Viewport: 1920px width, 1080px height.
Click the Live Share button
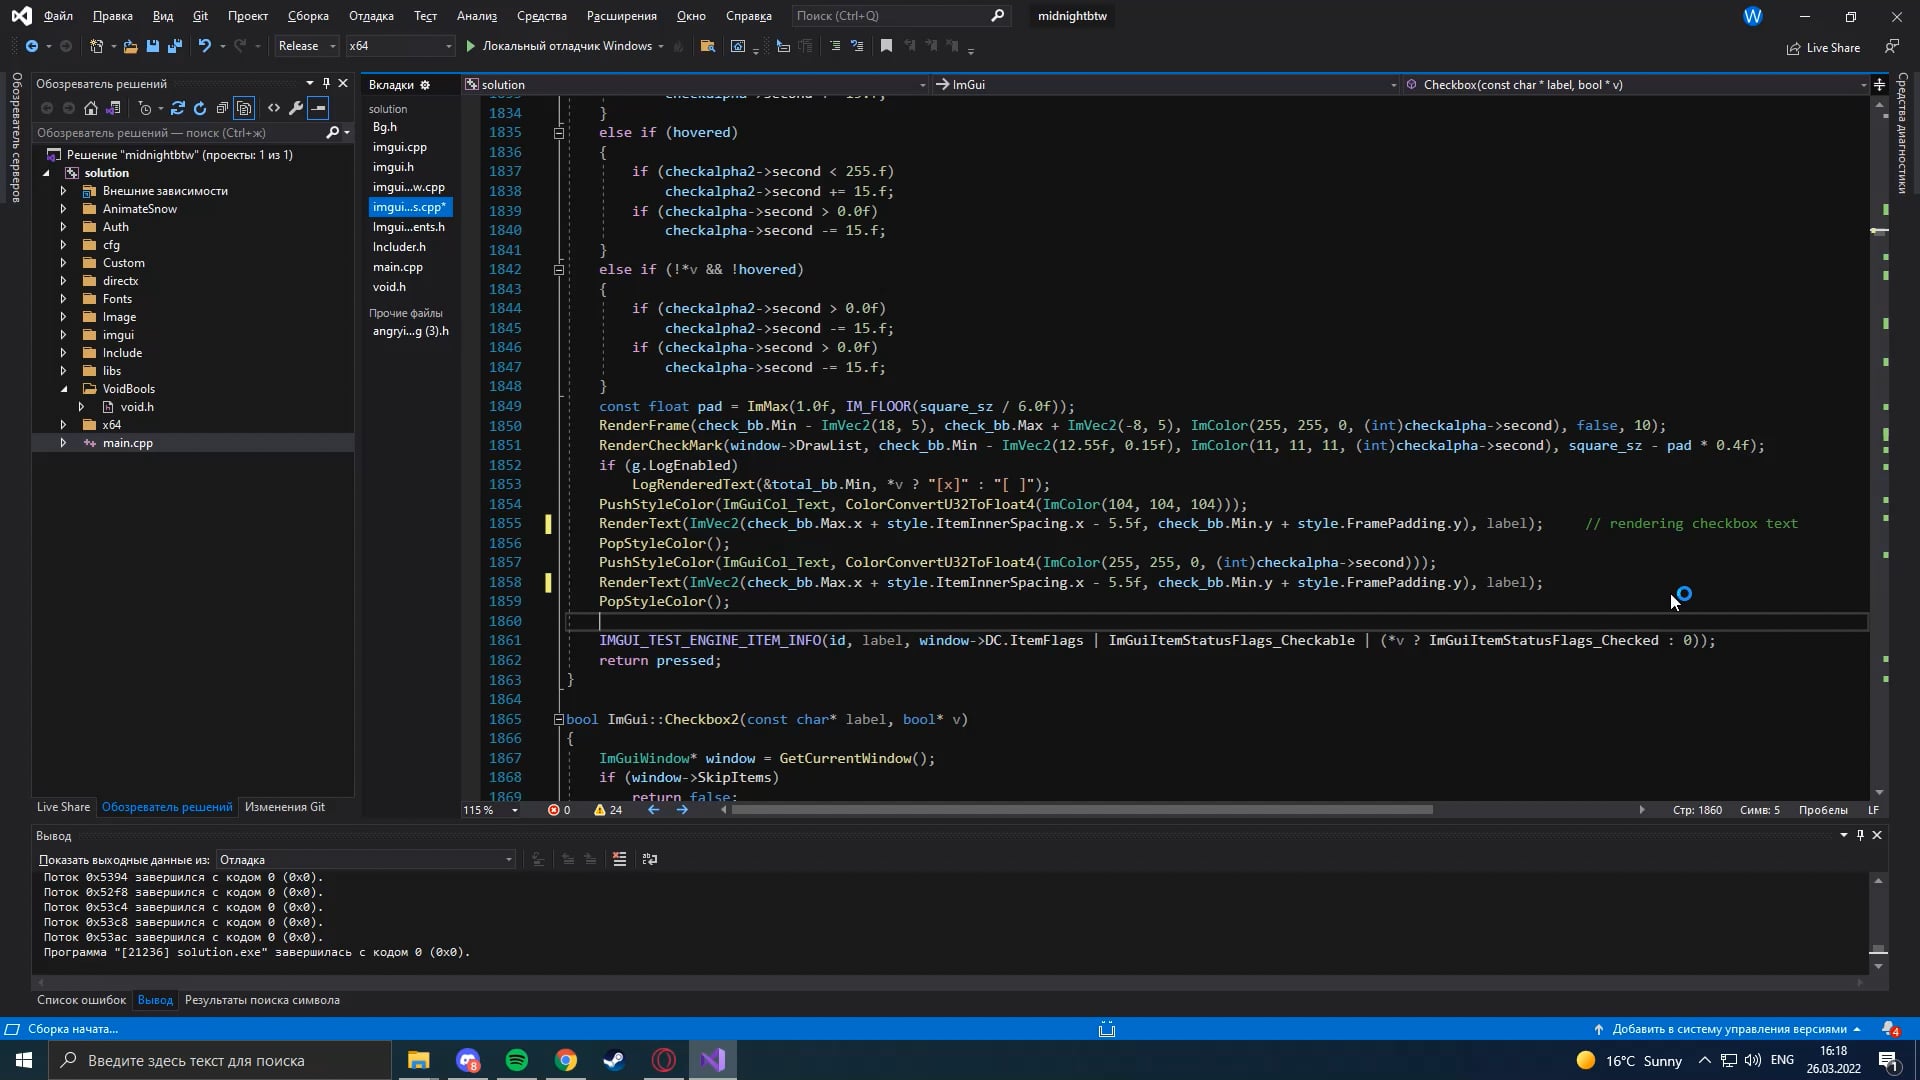tap(1823, 48)
